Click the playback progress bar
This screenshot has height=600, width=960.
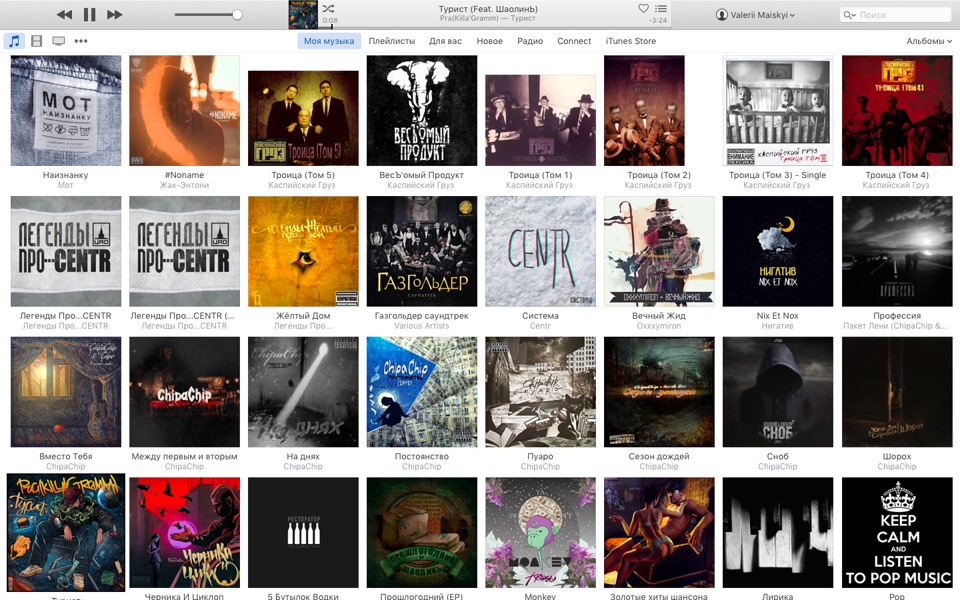[493, 28]
